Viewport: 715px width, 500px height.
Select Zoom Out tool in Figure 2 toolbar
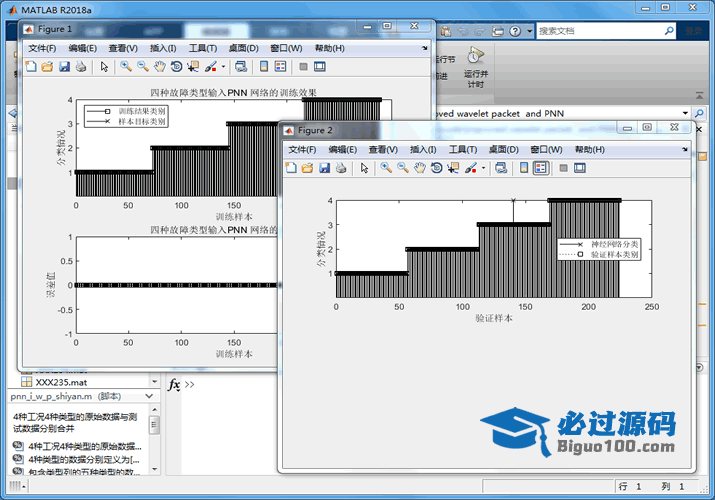[x=403, y=168]
